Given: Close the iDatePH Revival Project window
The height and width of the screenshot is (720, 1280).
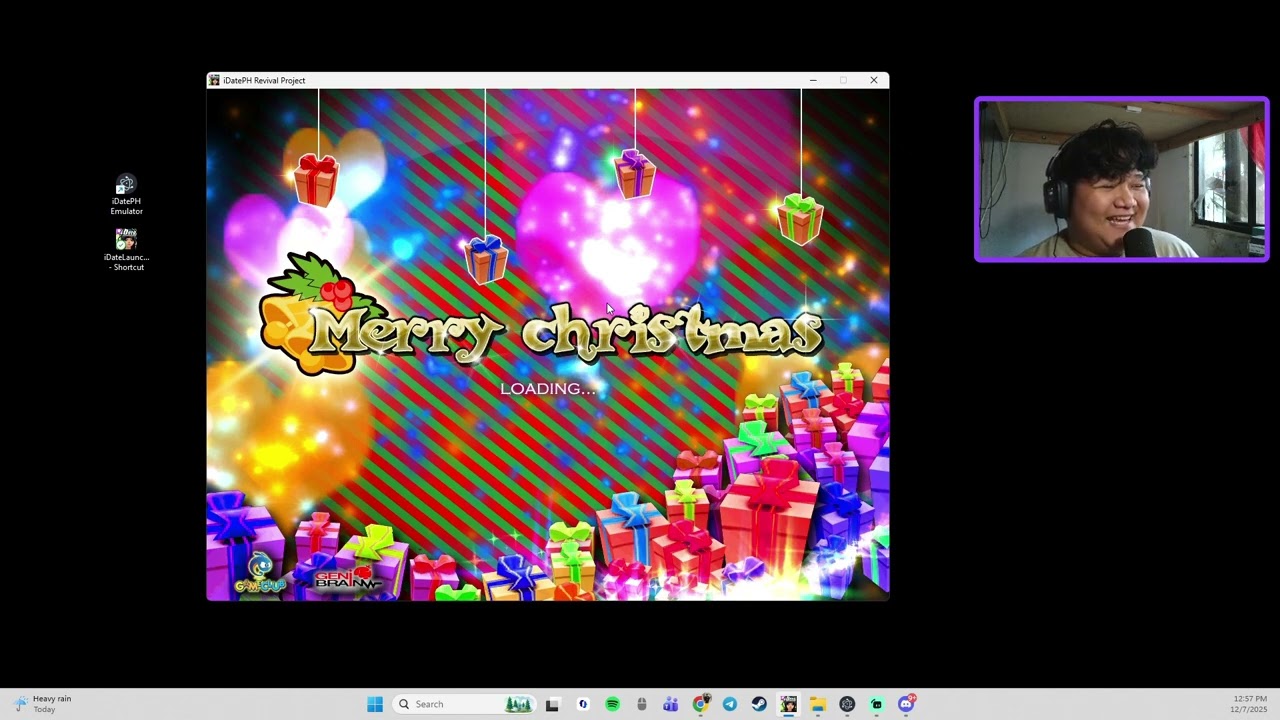Looking at the screenshot, I should tap(874, 80).
